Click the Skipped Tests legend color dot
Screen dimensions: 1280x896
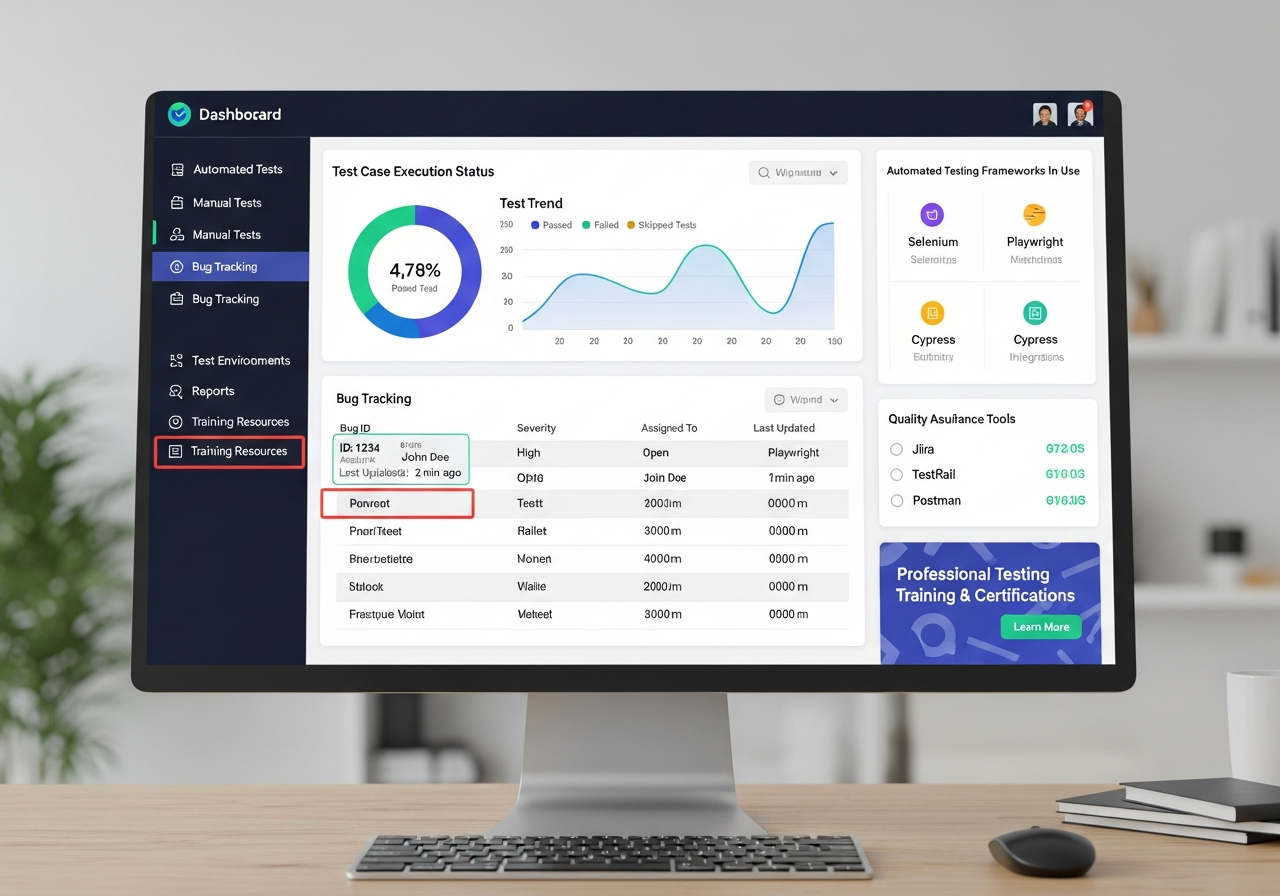[x=631, y=226]
